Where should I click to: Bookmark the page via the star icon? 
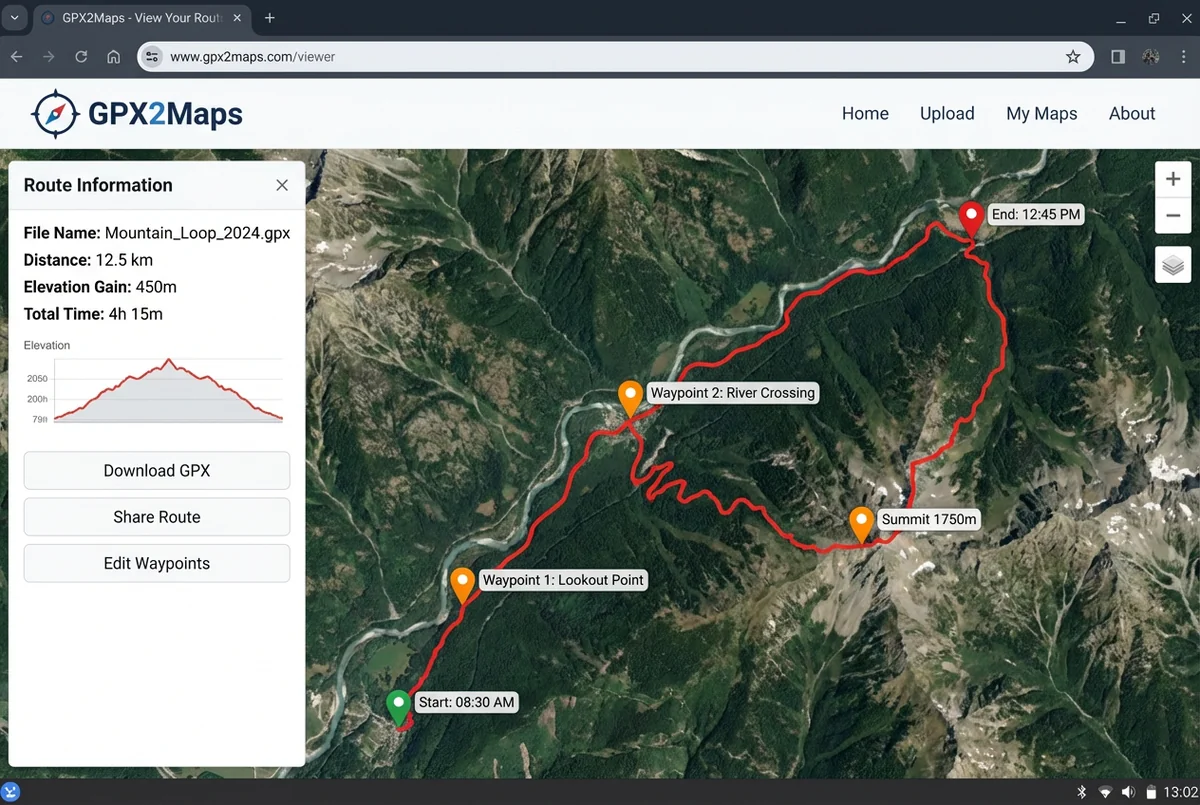click(x=1072, y=57)
